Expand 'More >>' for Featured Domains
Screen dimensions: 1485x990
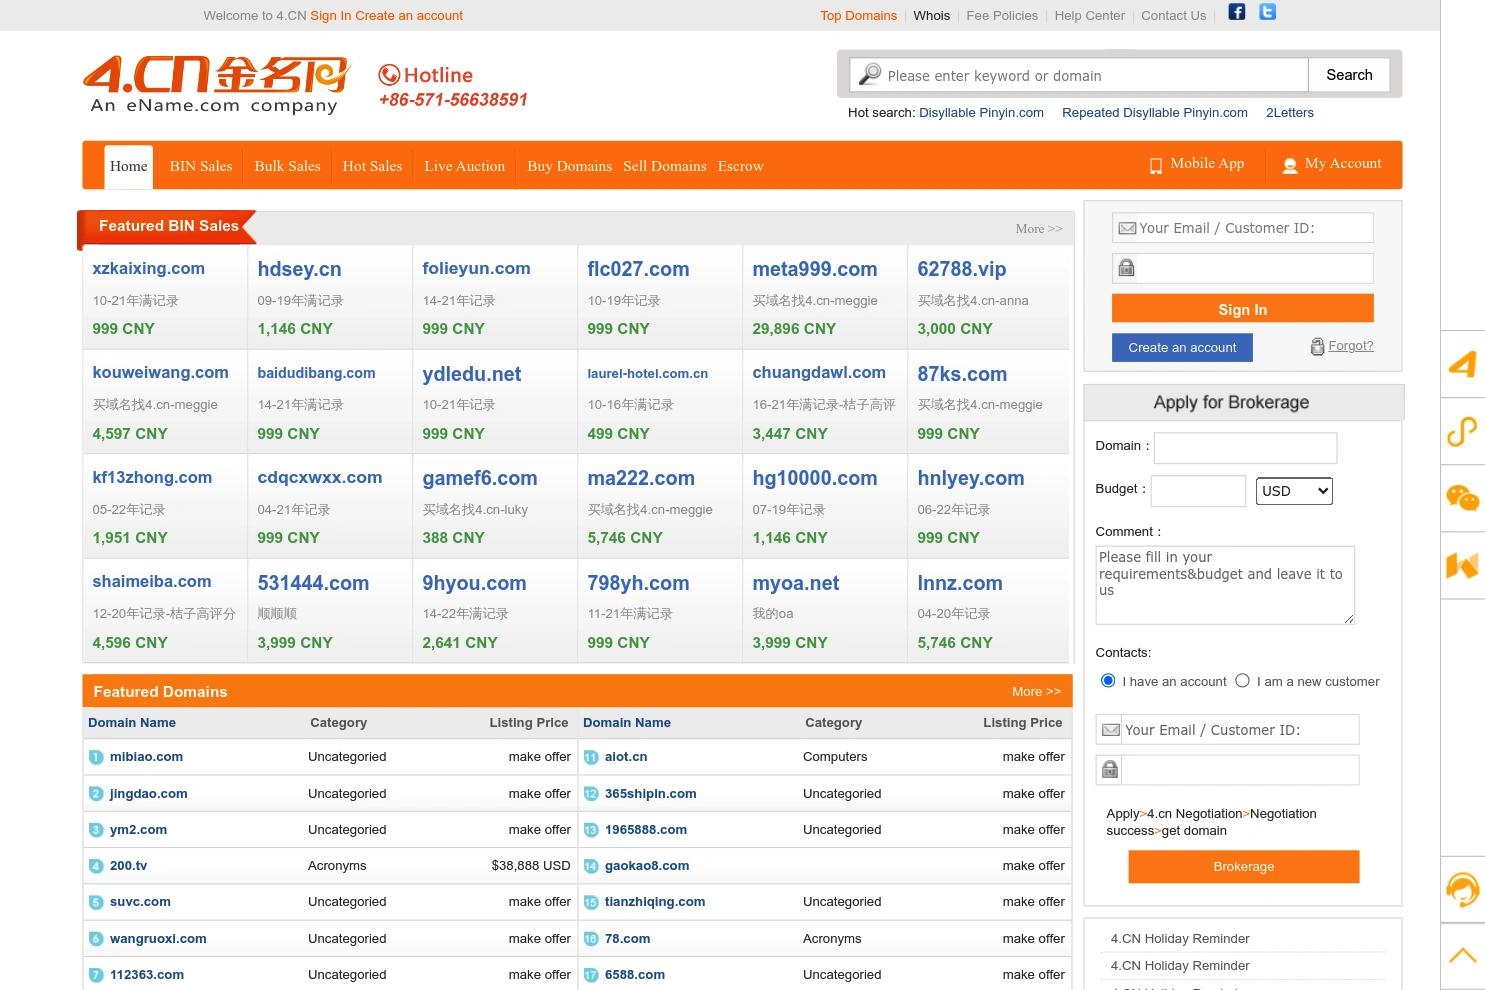click(x=1035, y=691)
